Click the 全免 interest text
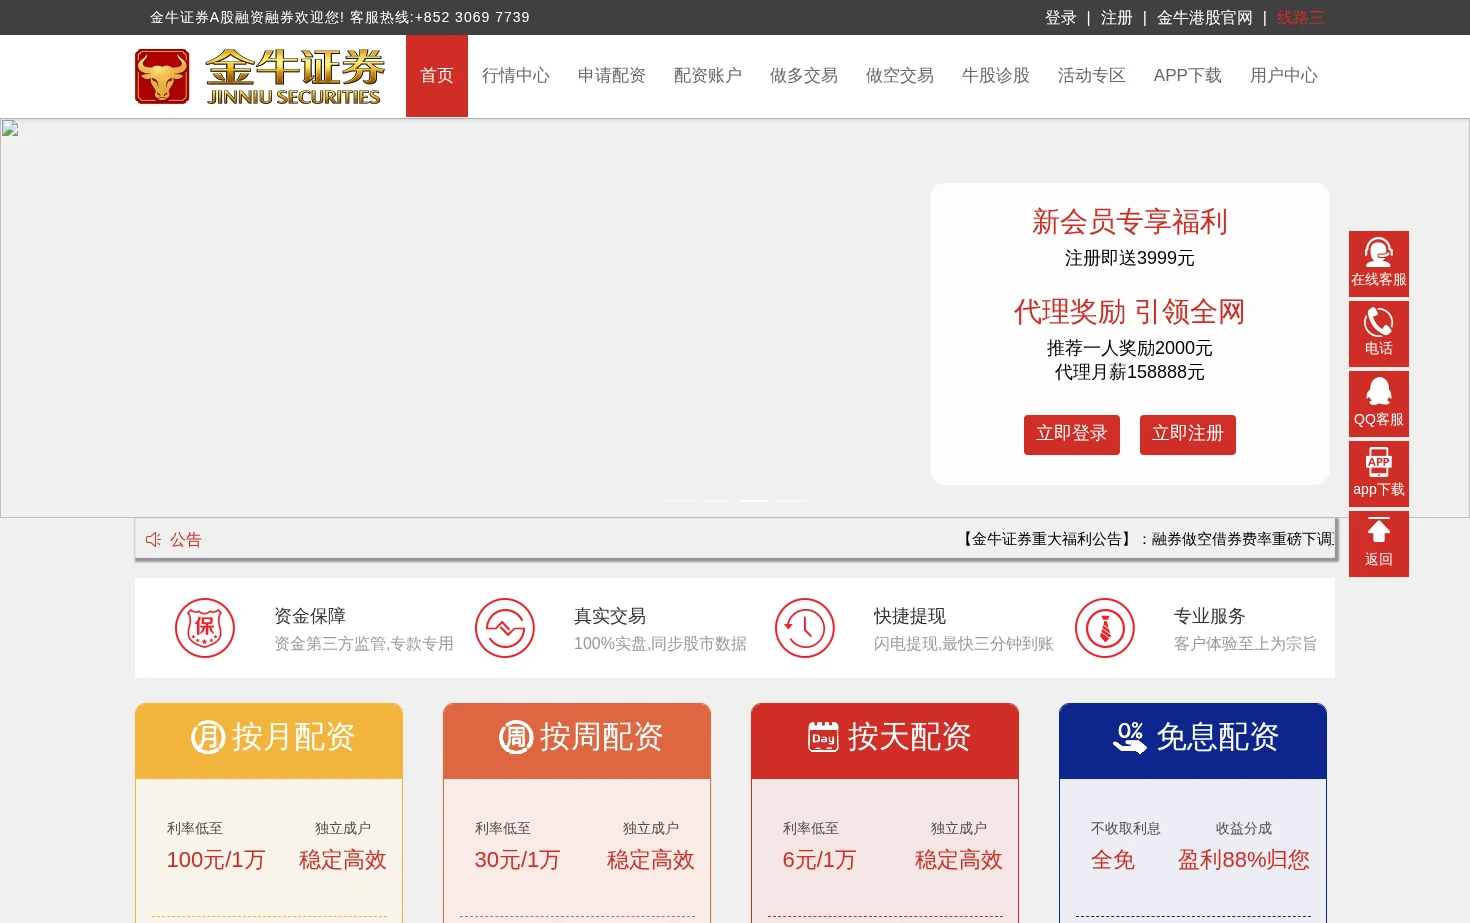The image size is (1470, 923). (1113, 860)
